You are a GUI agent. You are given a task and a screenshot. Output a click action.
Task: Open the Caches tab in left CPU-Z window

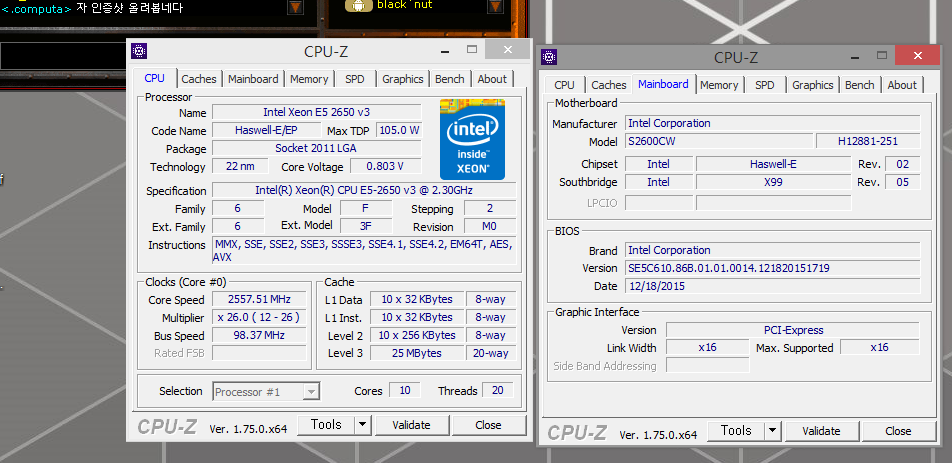[199, 79]
